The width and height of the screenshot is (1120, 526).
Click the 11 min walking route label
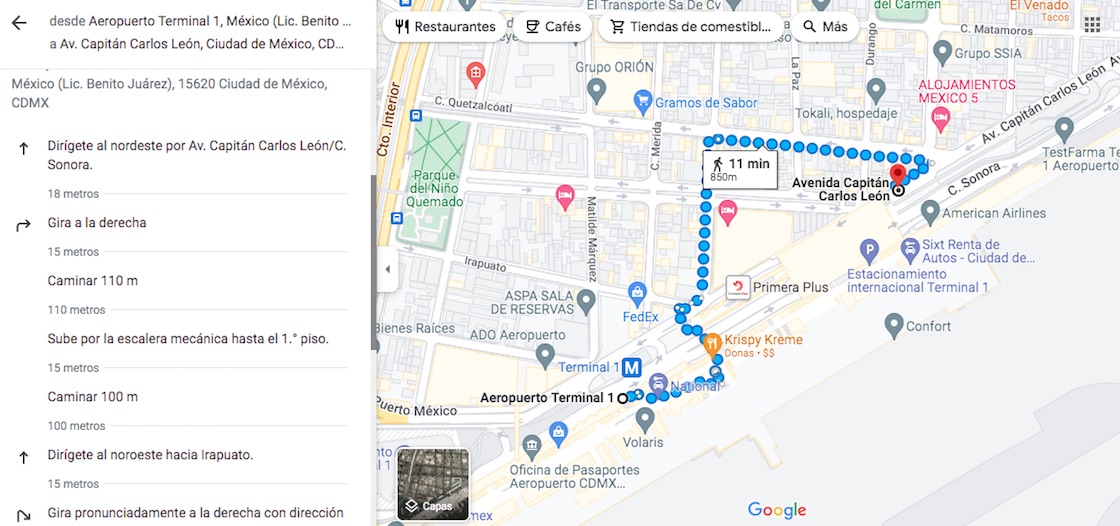(x=740, y=169)
